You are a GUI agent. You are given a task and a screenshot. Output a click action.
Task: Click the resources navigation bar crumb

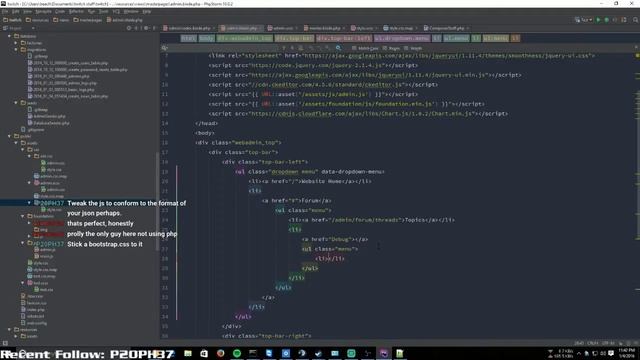pyautogui.click(x=38, y=20)
